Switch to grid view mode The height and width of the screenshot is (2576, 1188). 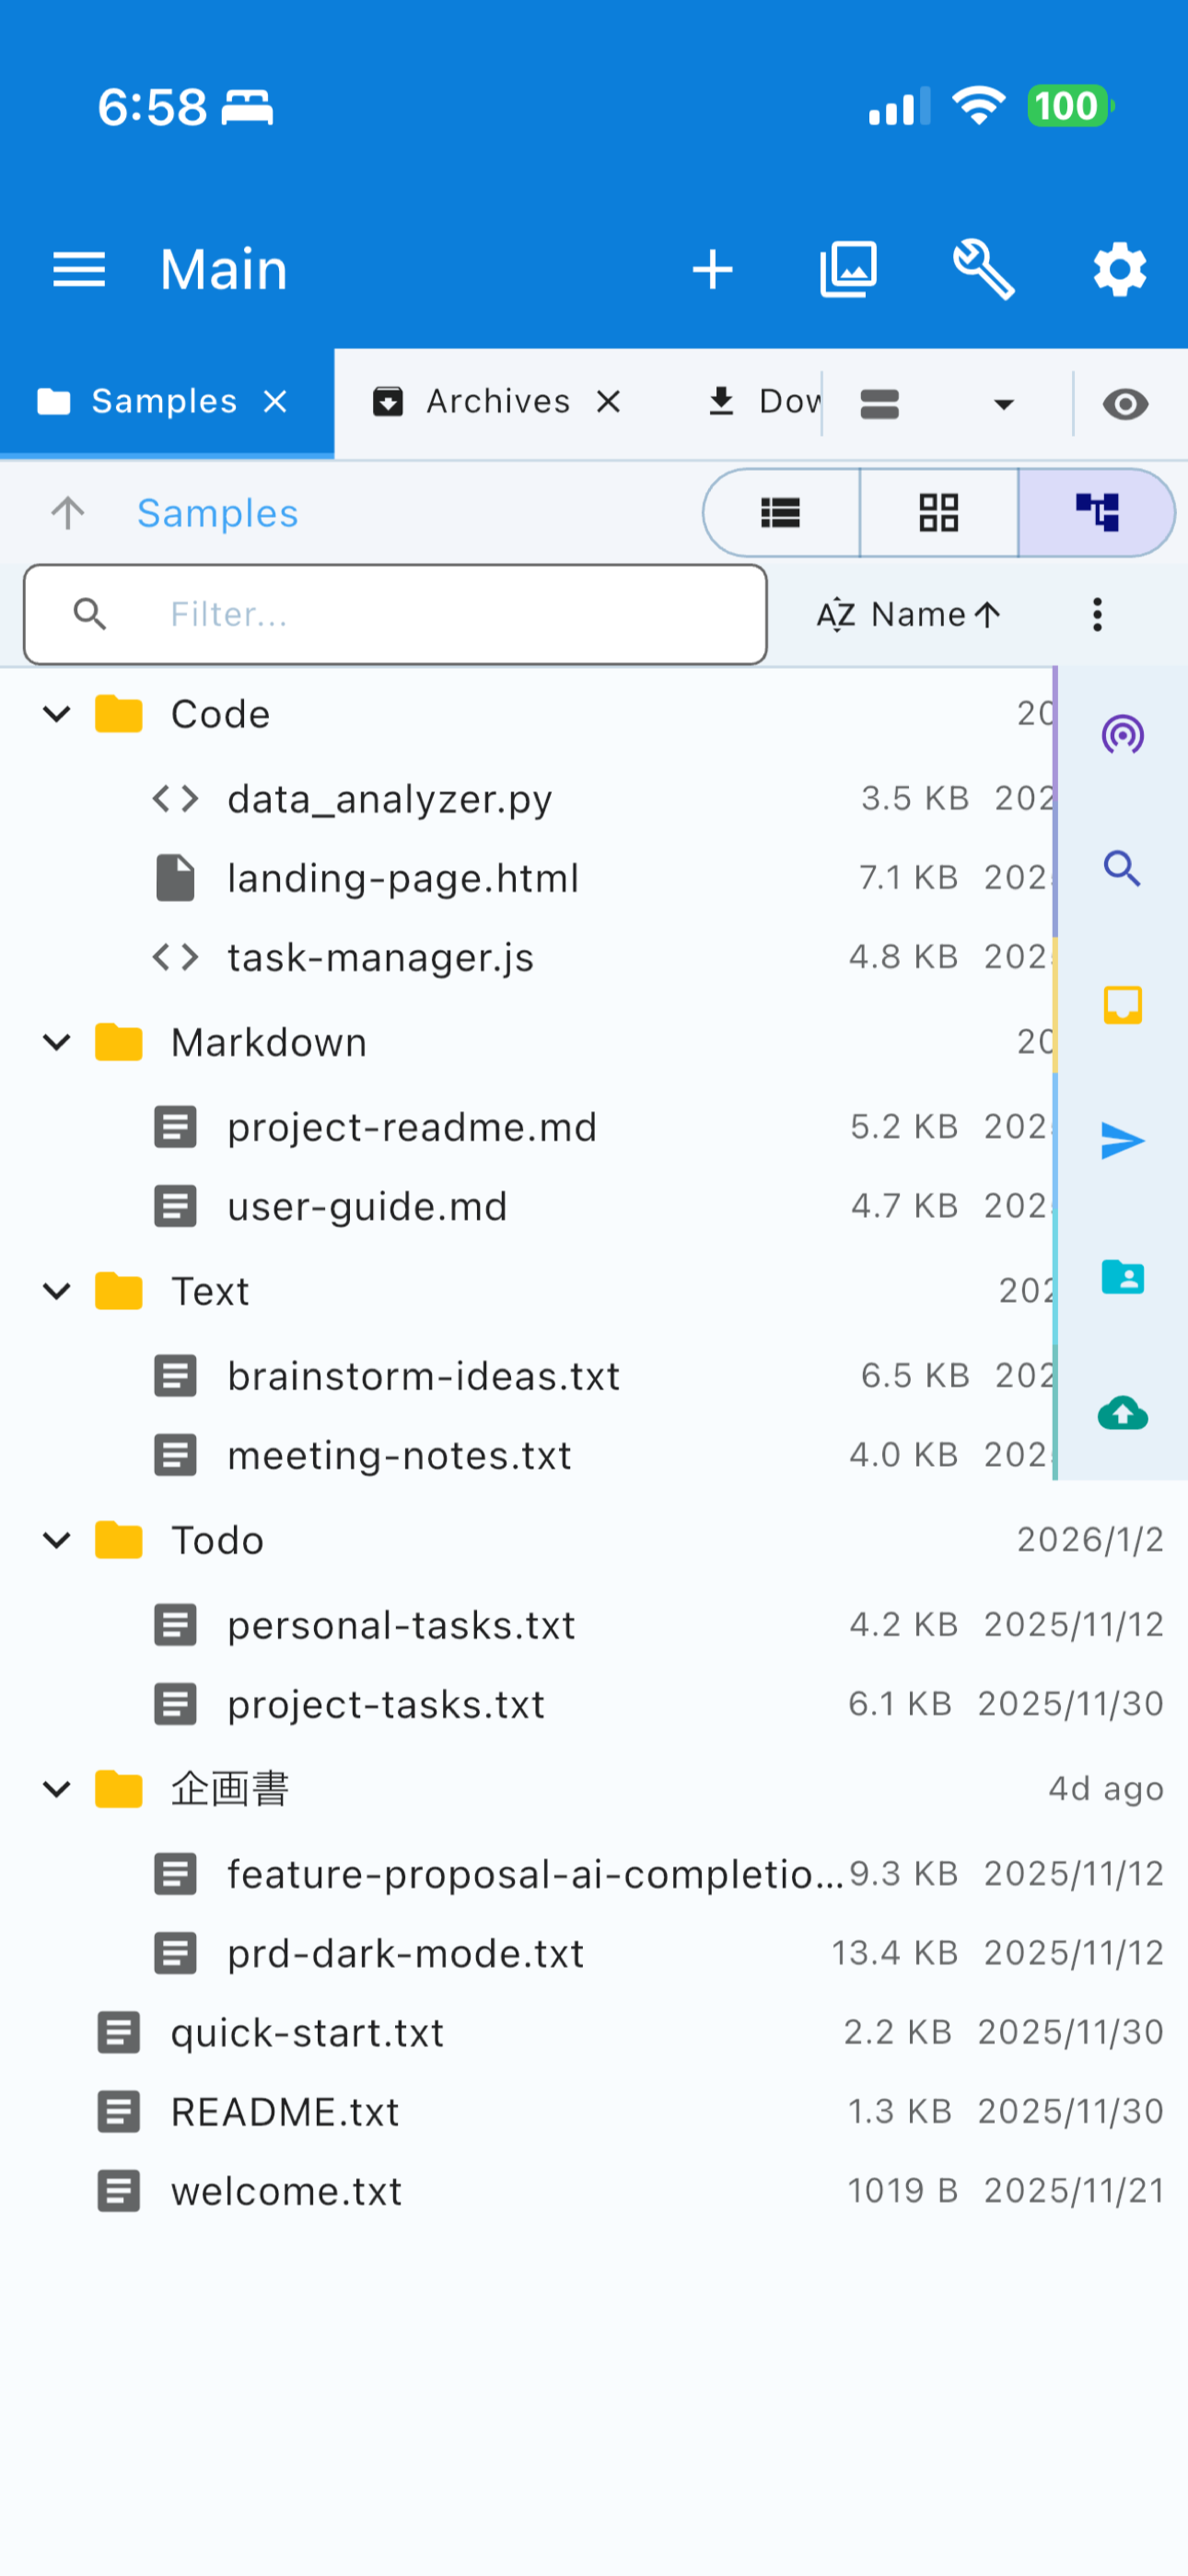point(939,513)
